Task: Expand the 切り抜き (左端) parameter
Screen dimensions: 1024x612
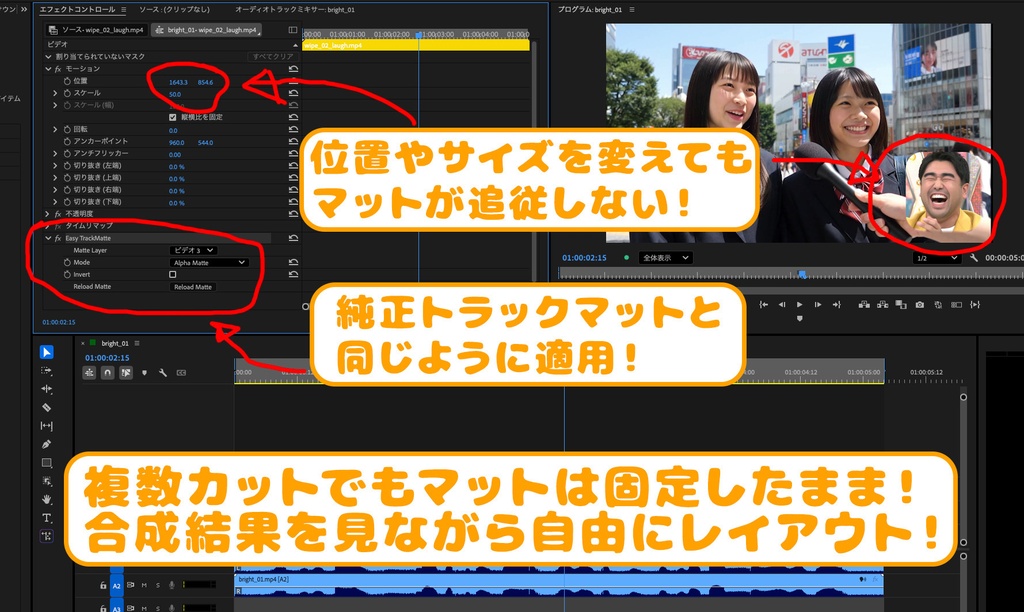Action: 55,165
